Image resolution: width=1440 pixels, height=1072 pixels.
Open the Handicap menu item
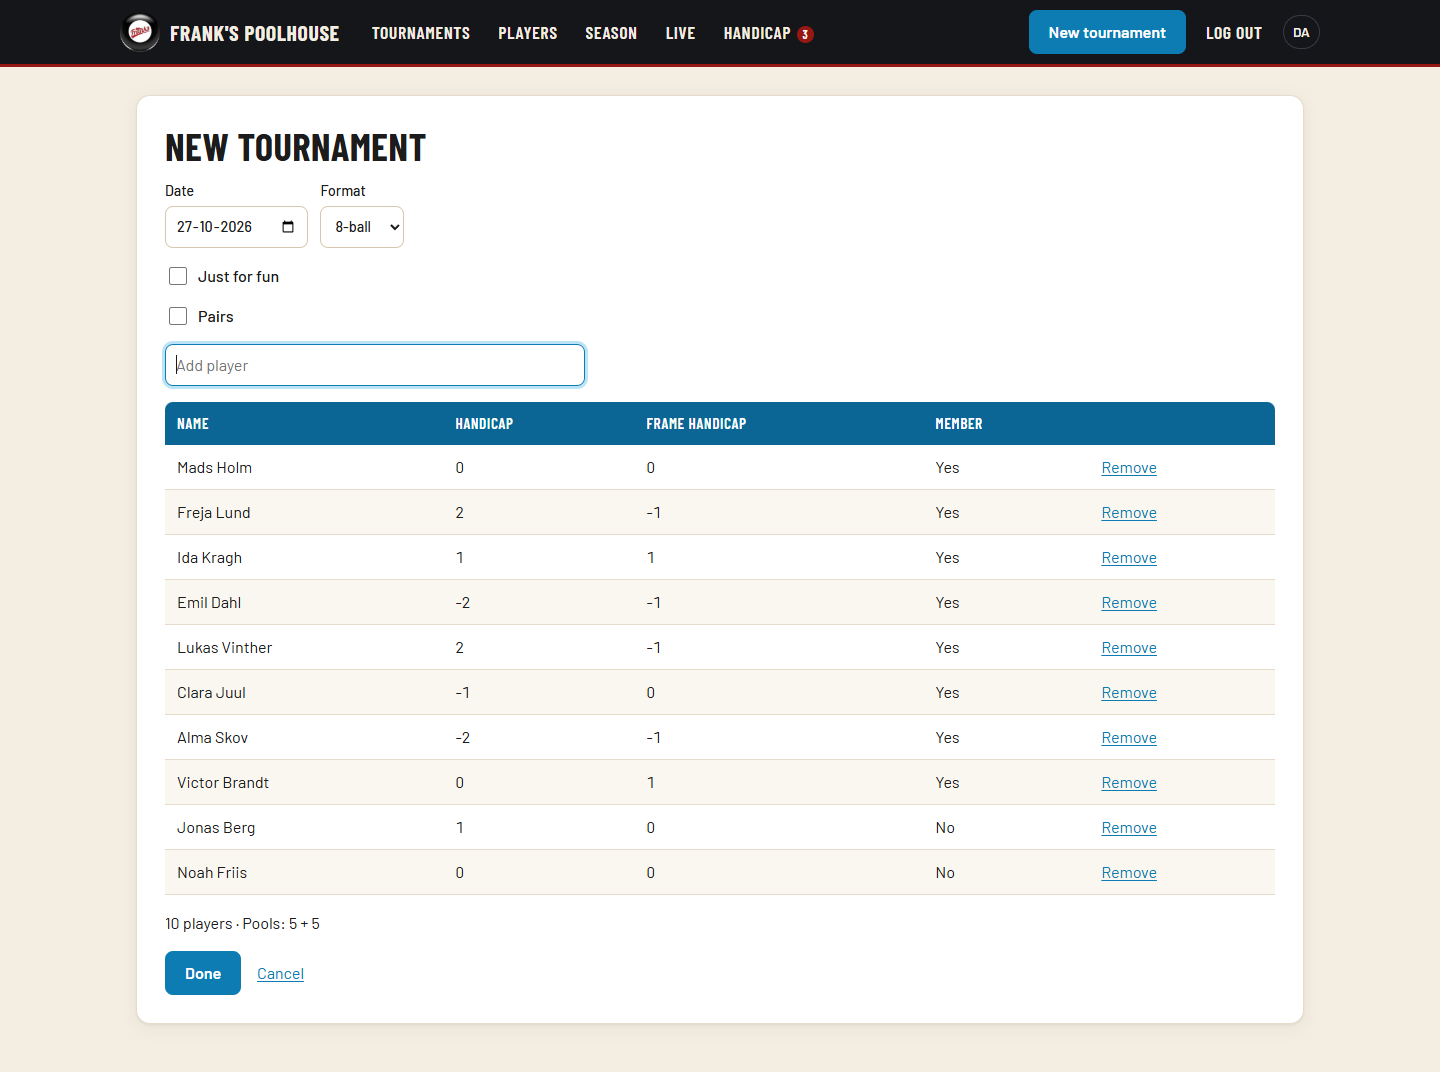tap(757, 33)
